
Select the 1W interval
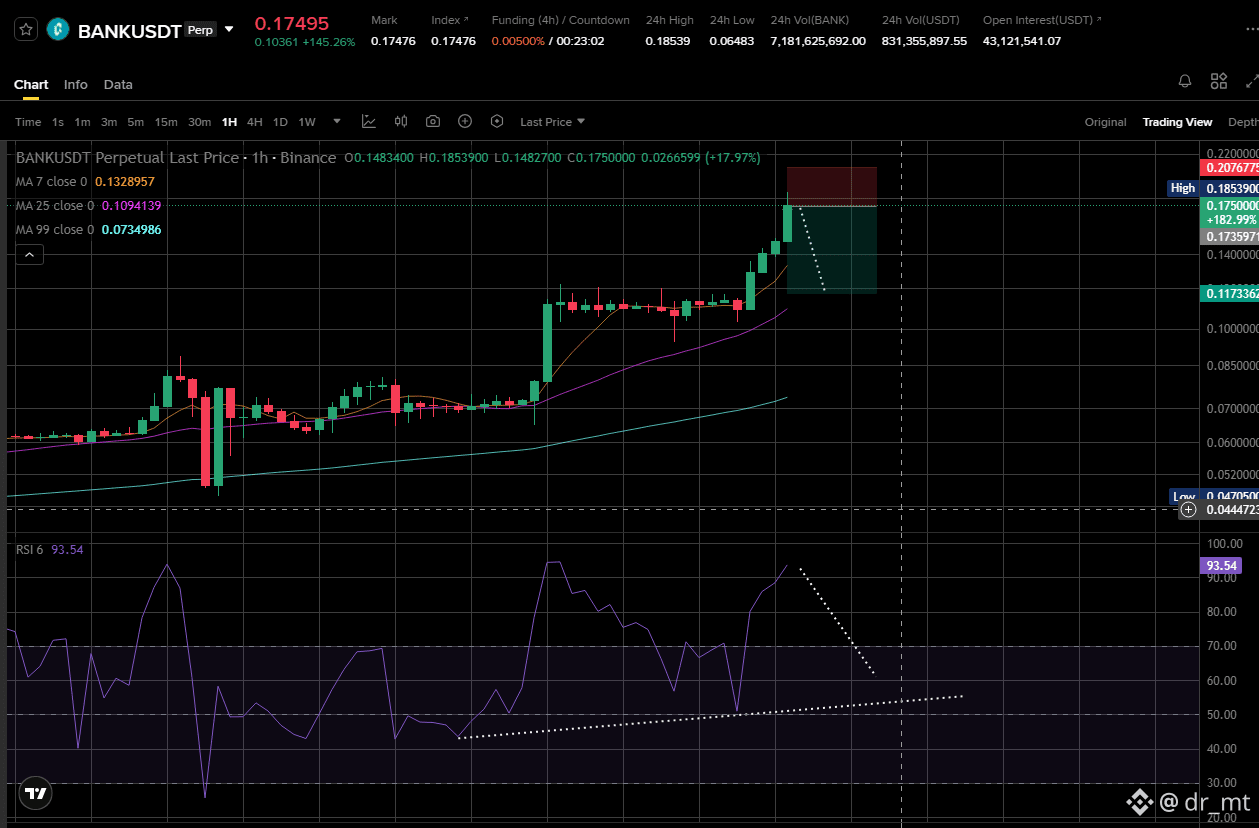(x=307, y=122)
